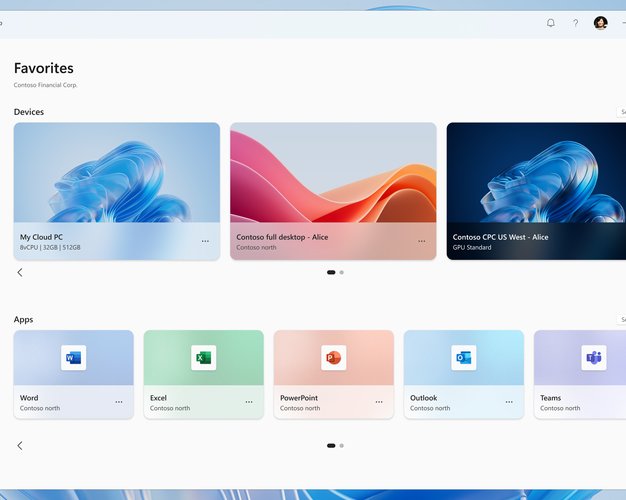Click Contoso north under Teams
626x500 pixels.
tap(560, 408)
